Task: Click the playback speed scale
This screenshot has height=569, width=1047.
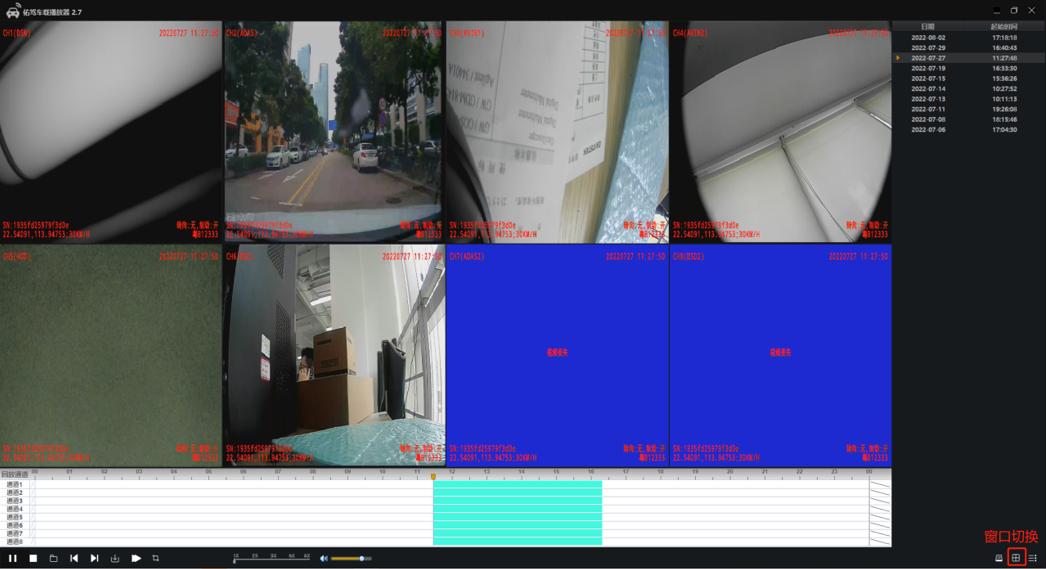Action: 272,558
